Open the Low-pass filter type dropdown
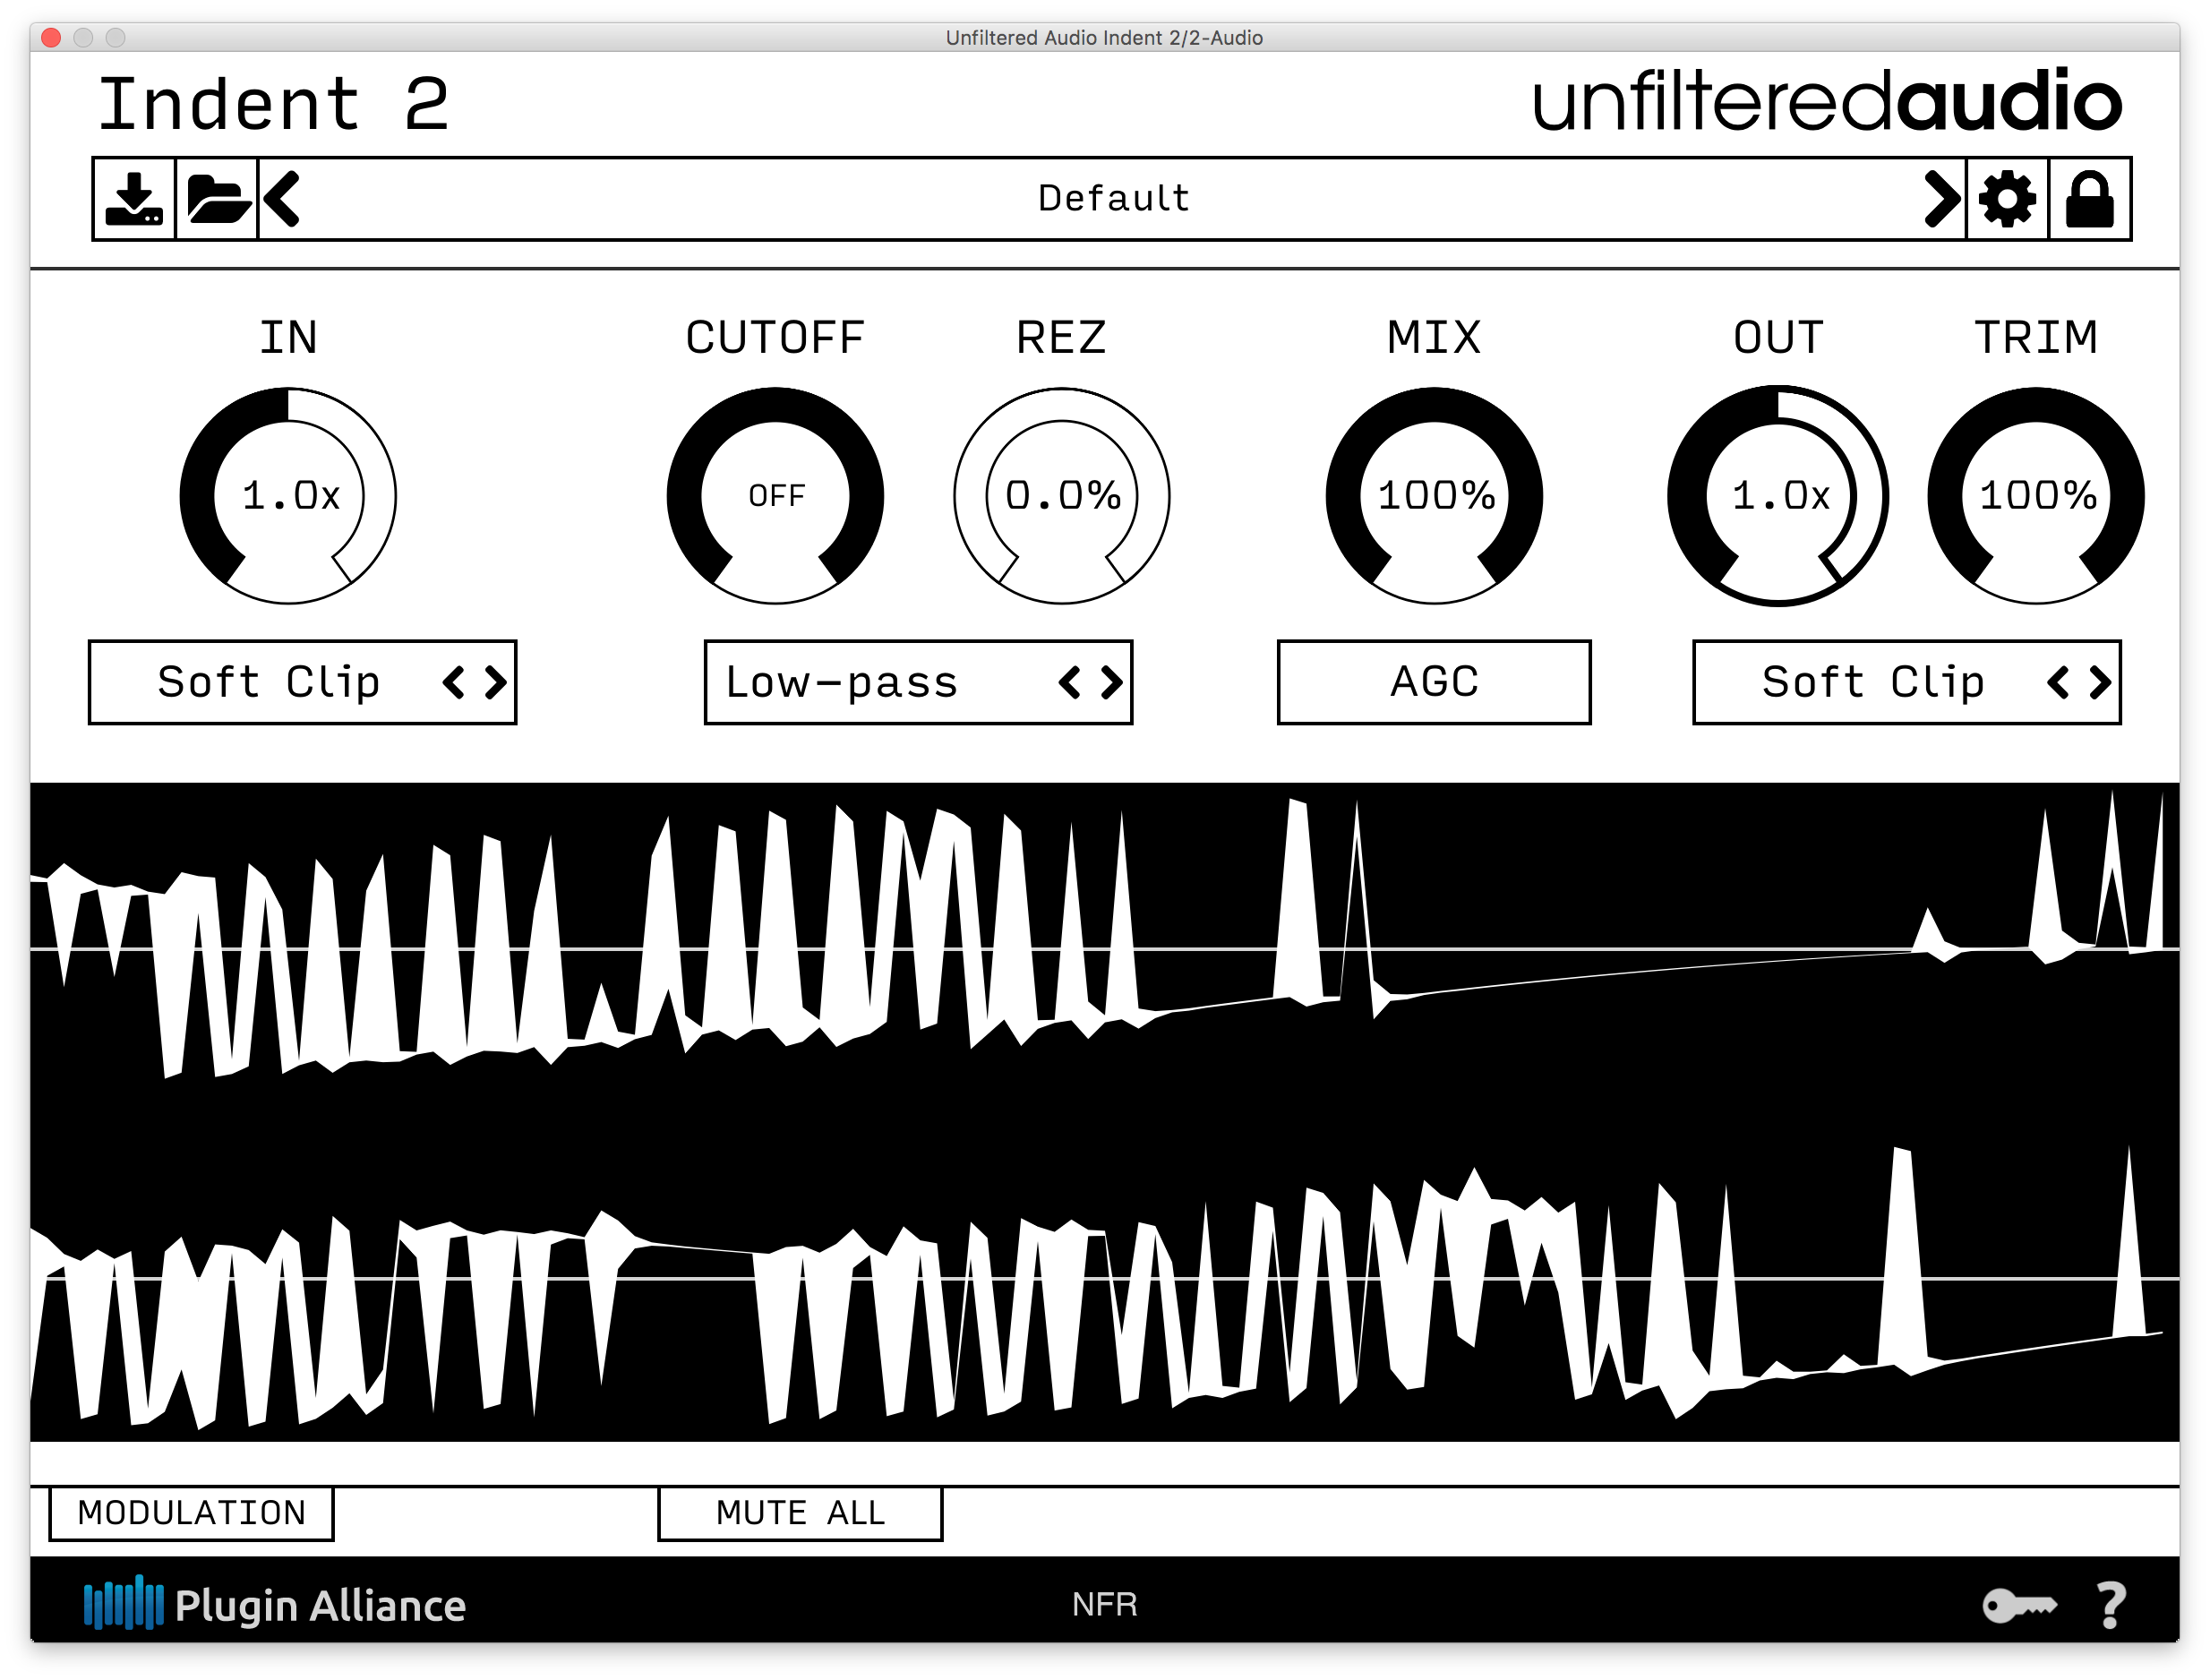Viewport: 2210px width, 1680px height. click(918, 682)
